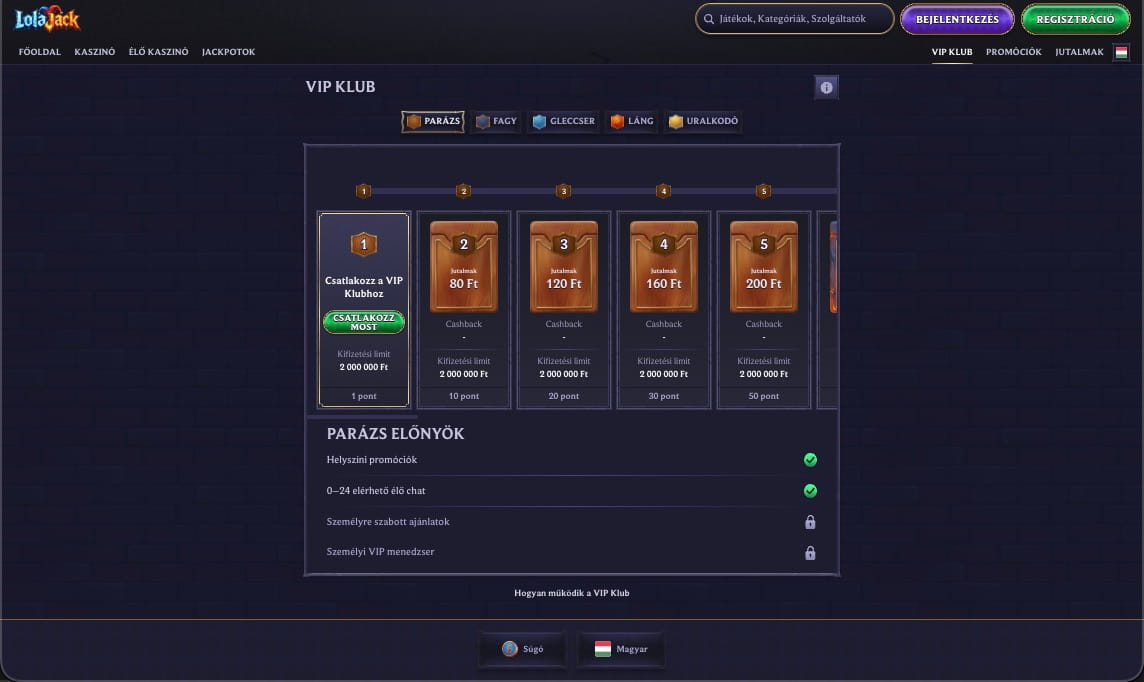
Task: Click the green checkmark beside 0–24 élő chat
Action: [810, 491]
